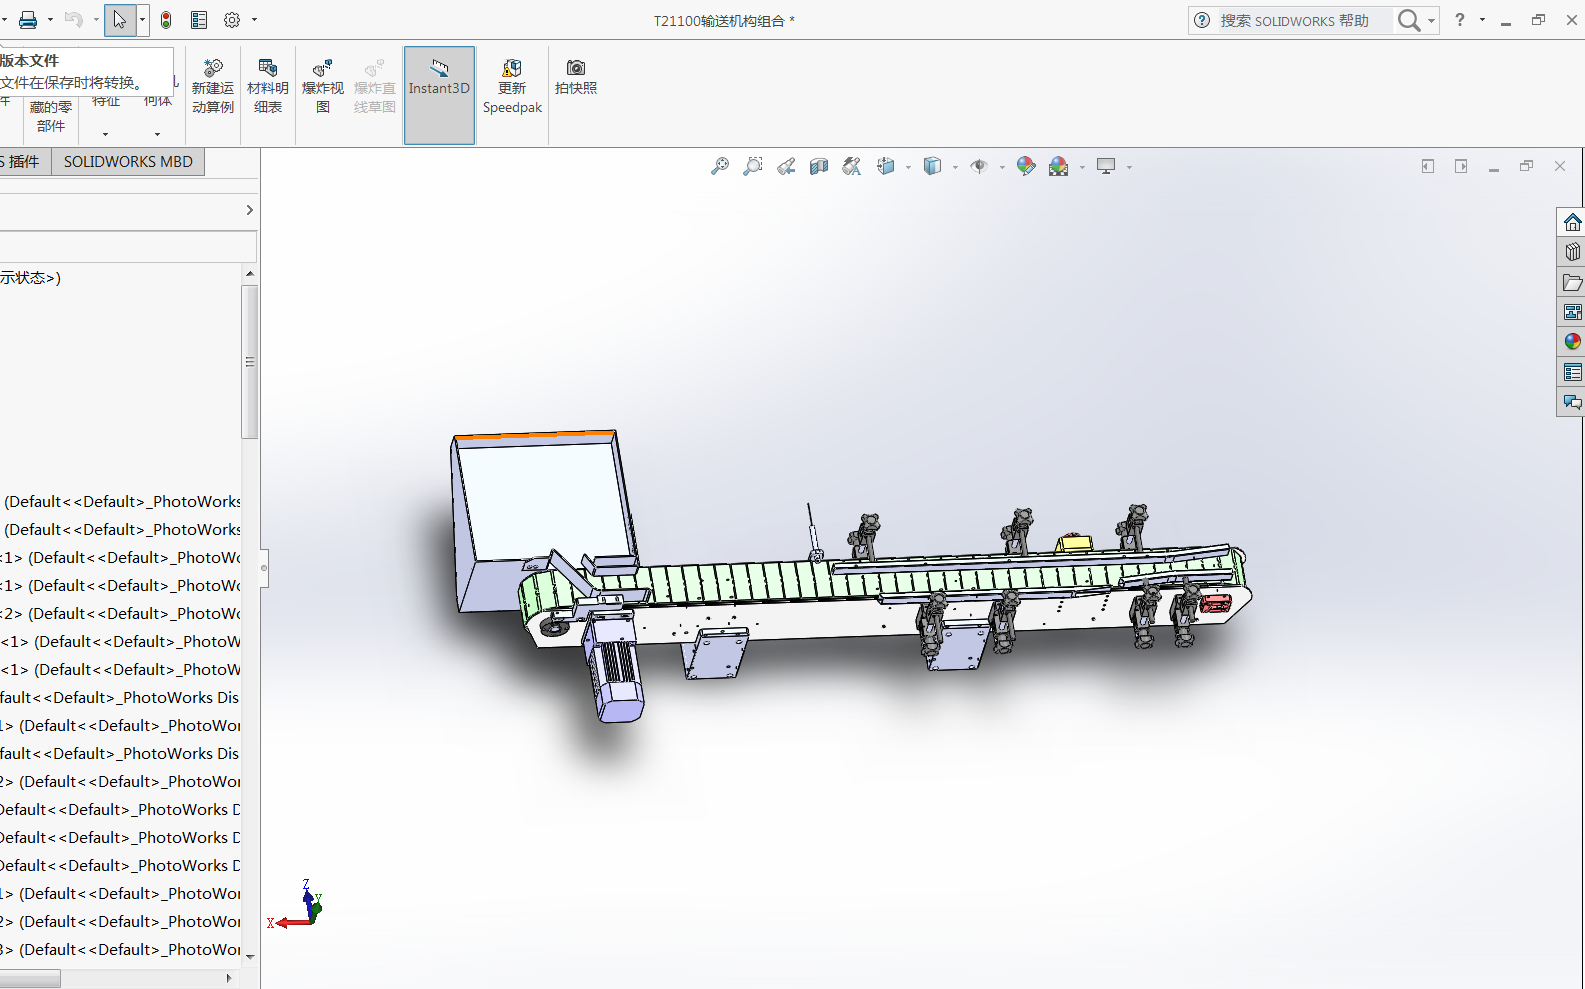Open the Design Library task pane tab

[1572, 252]
